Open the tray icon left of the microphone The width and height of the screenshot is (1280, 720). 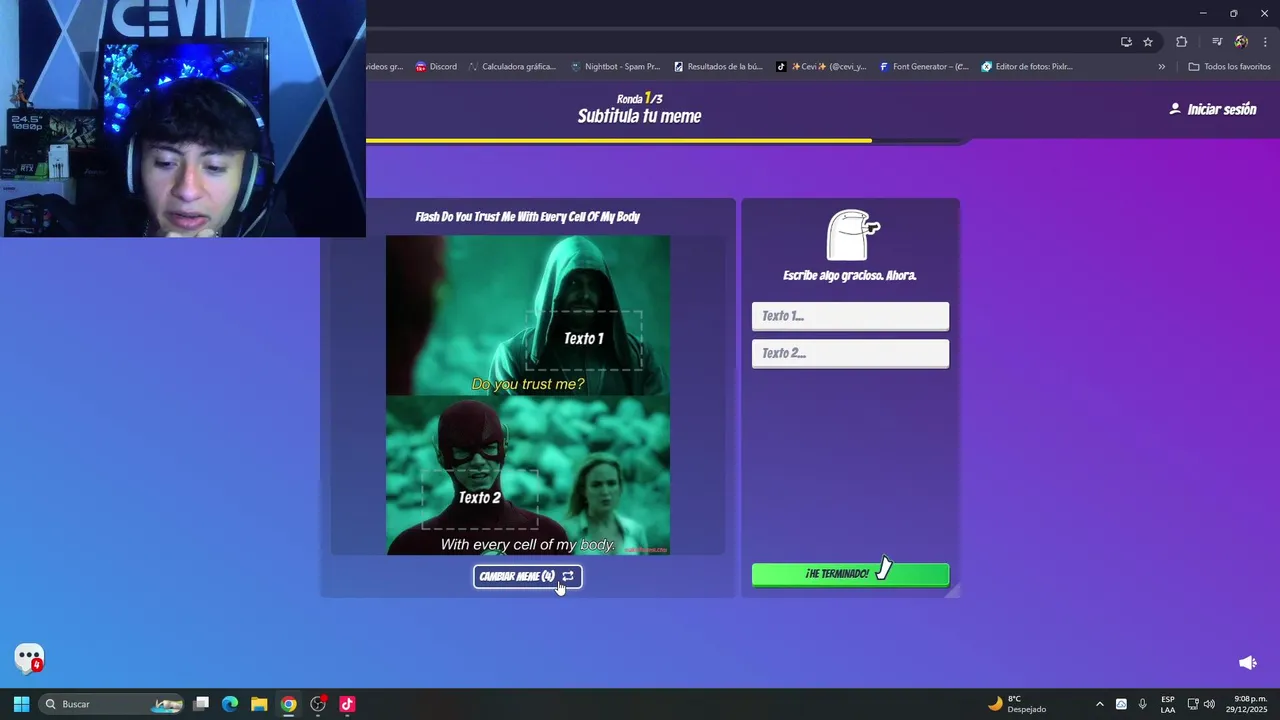(x=1121, y=704)
